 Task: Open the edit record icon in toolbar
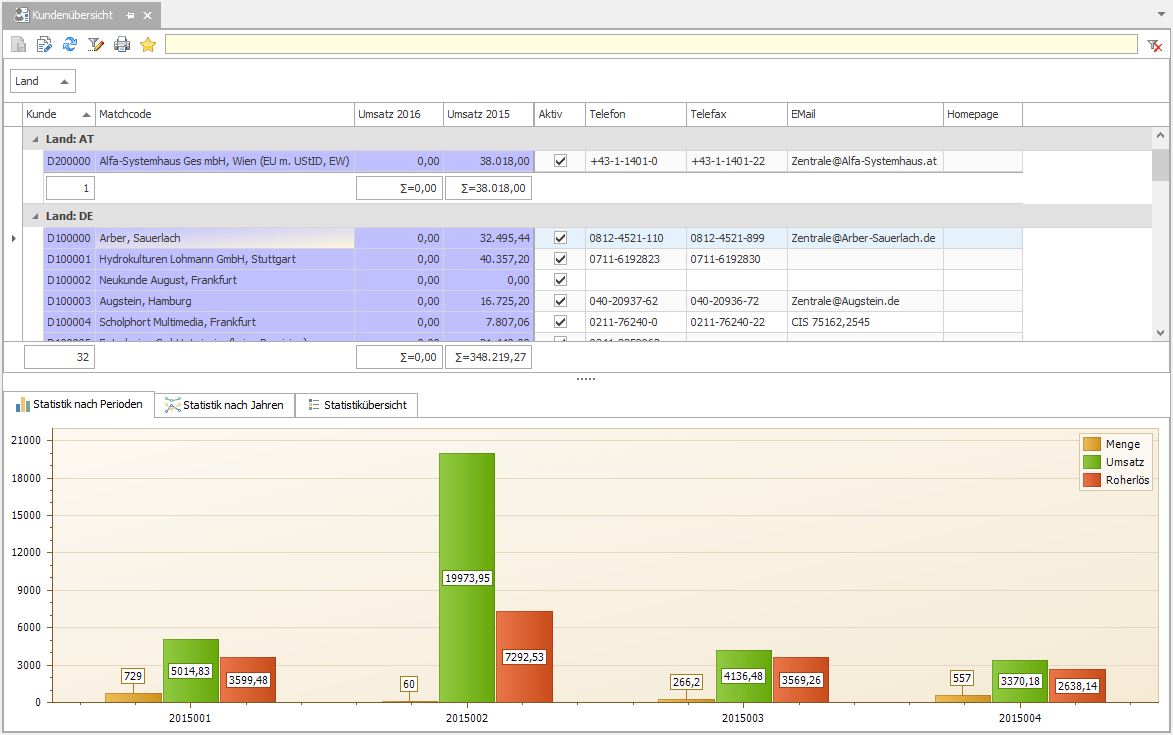point(44,45)
